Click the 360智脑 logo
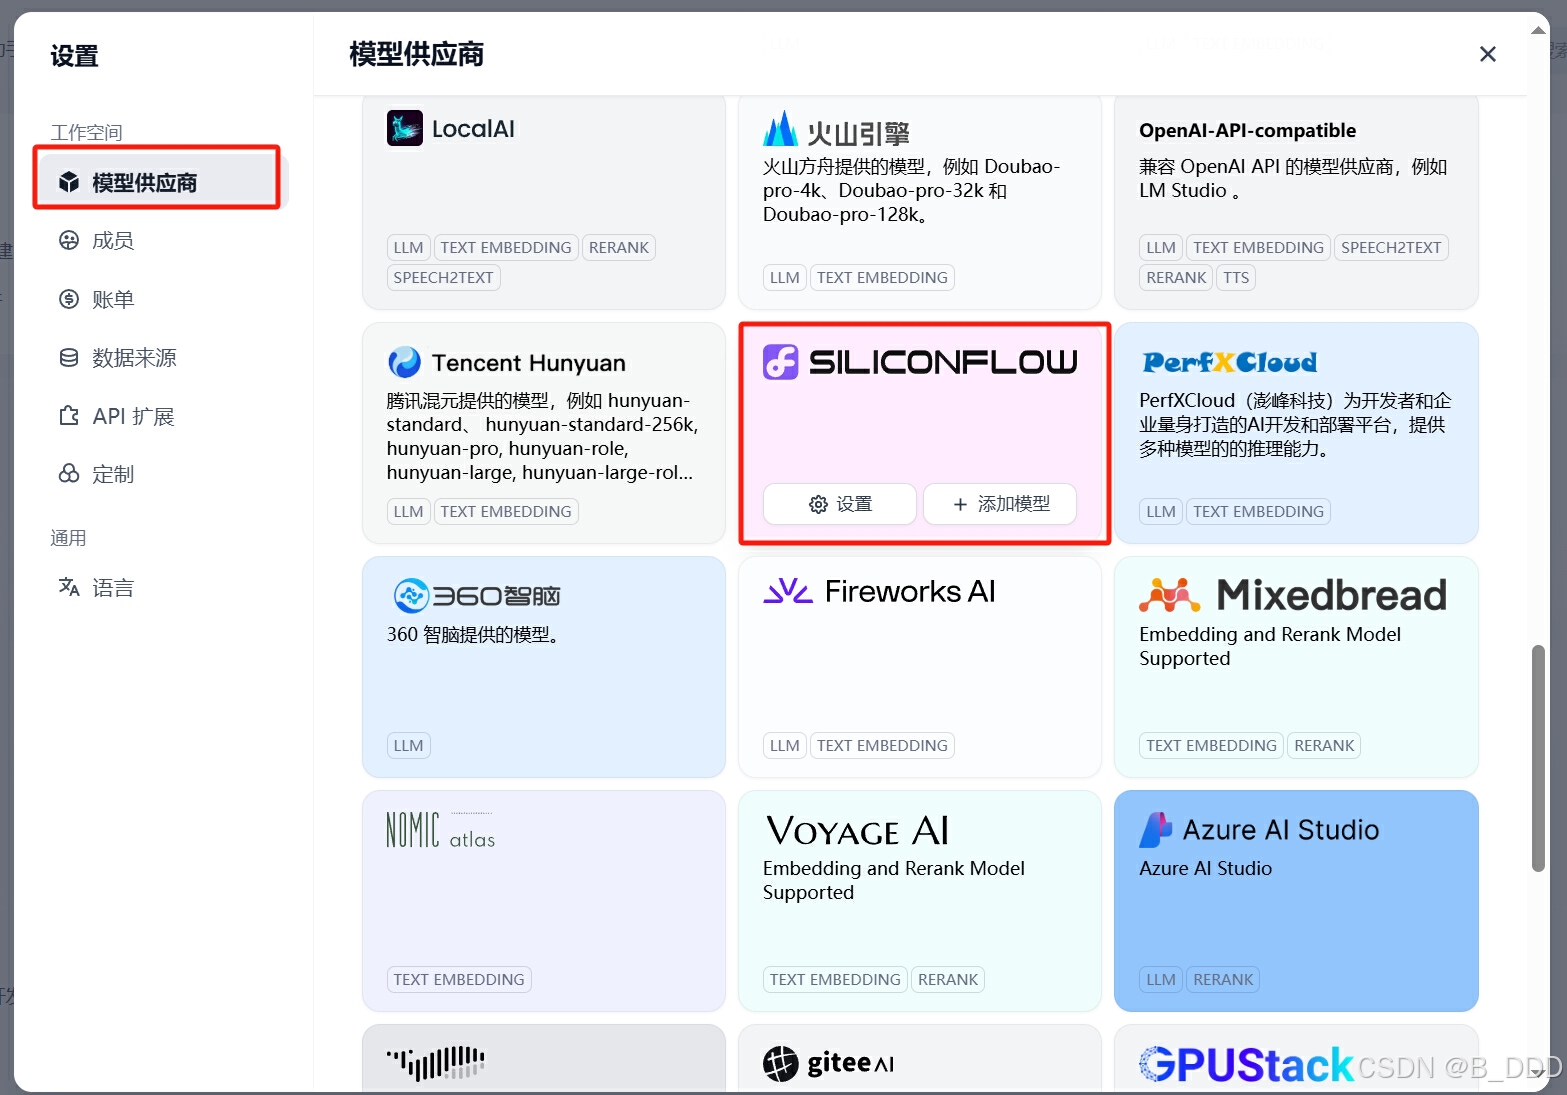 coord(476,596)
